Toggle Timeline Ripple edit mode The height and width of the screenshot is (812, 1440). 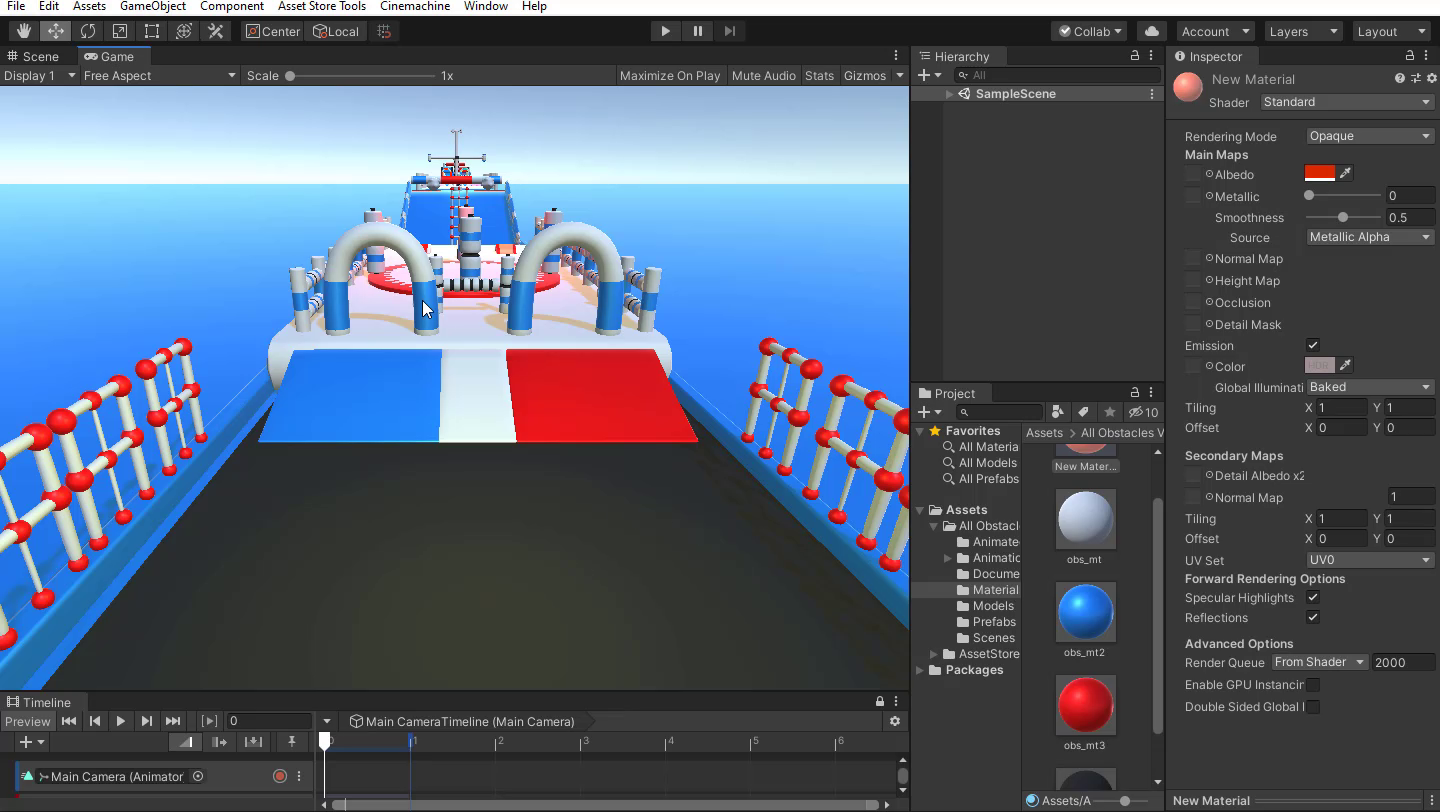pos(220,742)
